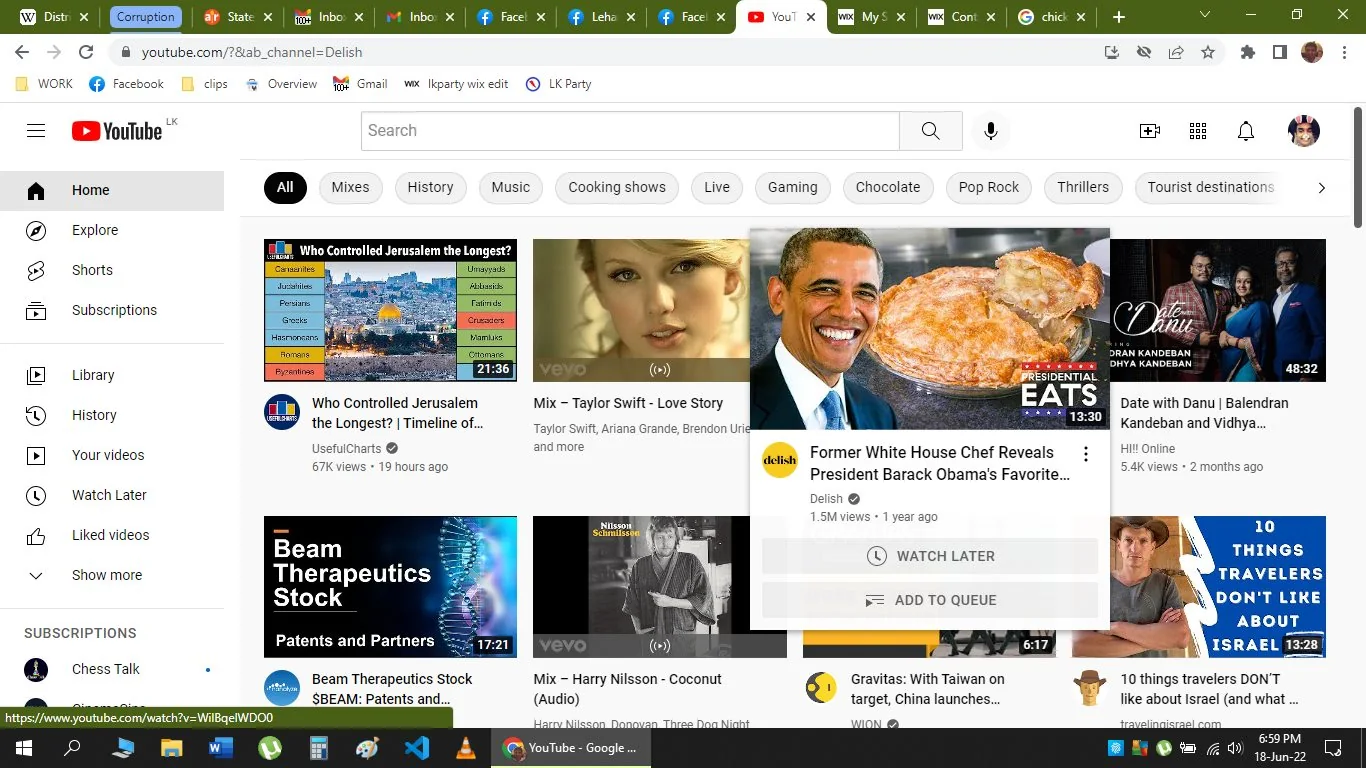Image resolution: width=1366 pixels, height=768 pixels.
Task: Open Subscriptions in the sidebar
Action: pyautogui.click(x=112, y=310)
